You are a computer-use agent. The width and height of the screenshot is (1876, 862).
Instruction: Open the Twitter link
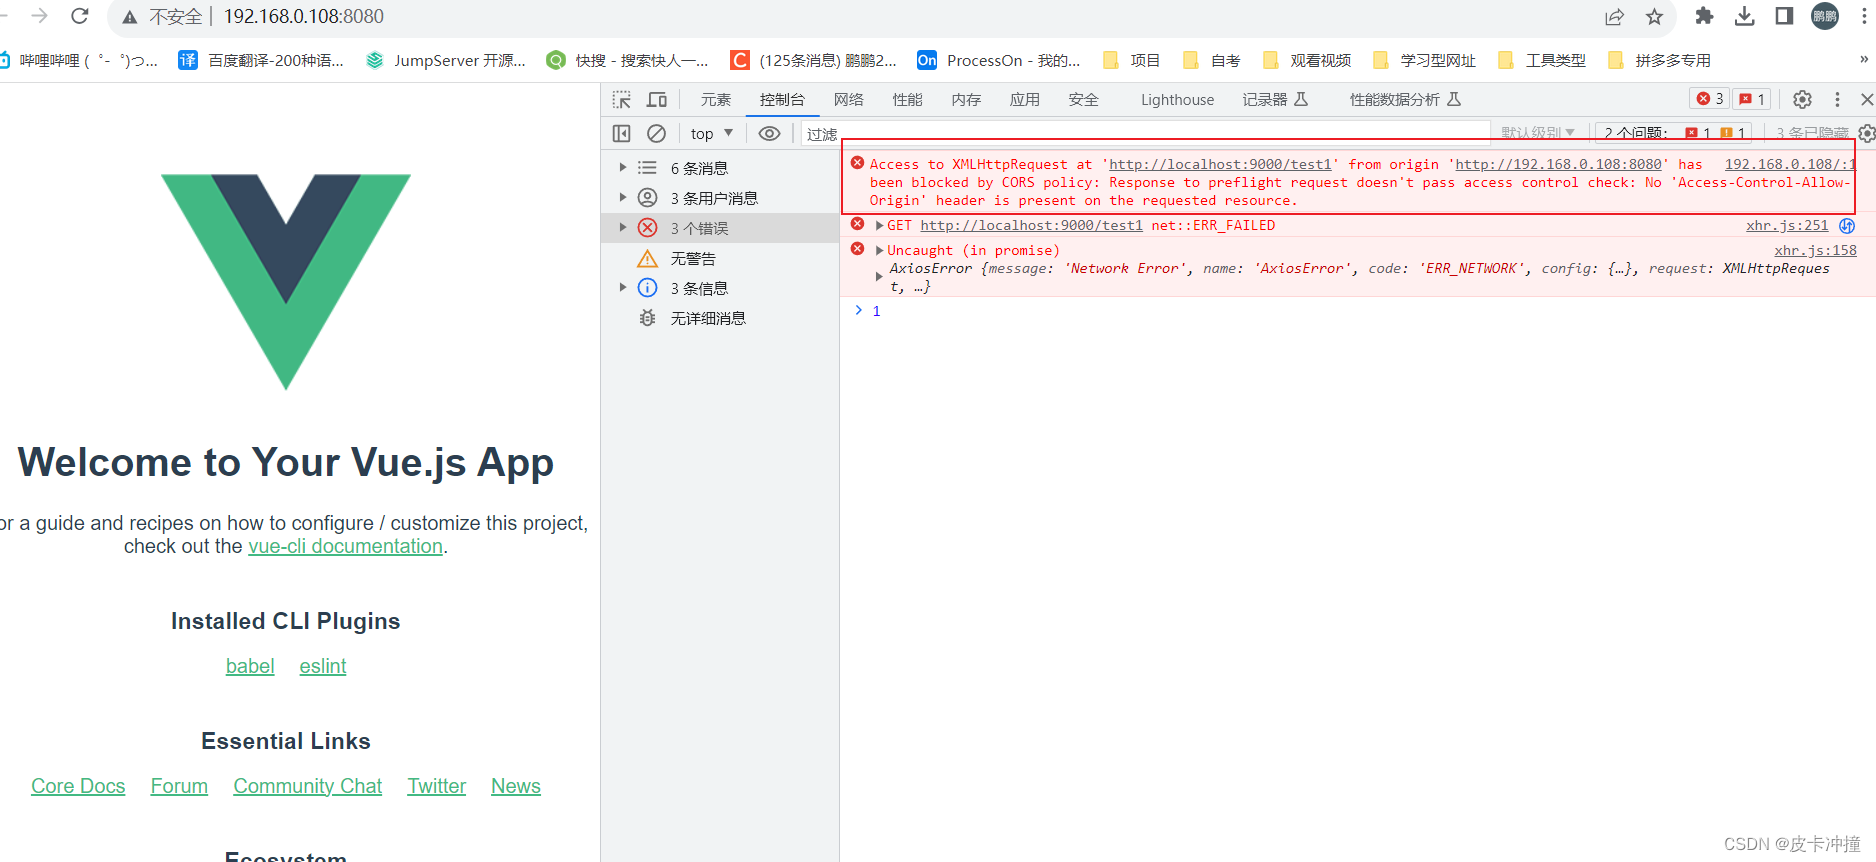tap(437, 786)
